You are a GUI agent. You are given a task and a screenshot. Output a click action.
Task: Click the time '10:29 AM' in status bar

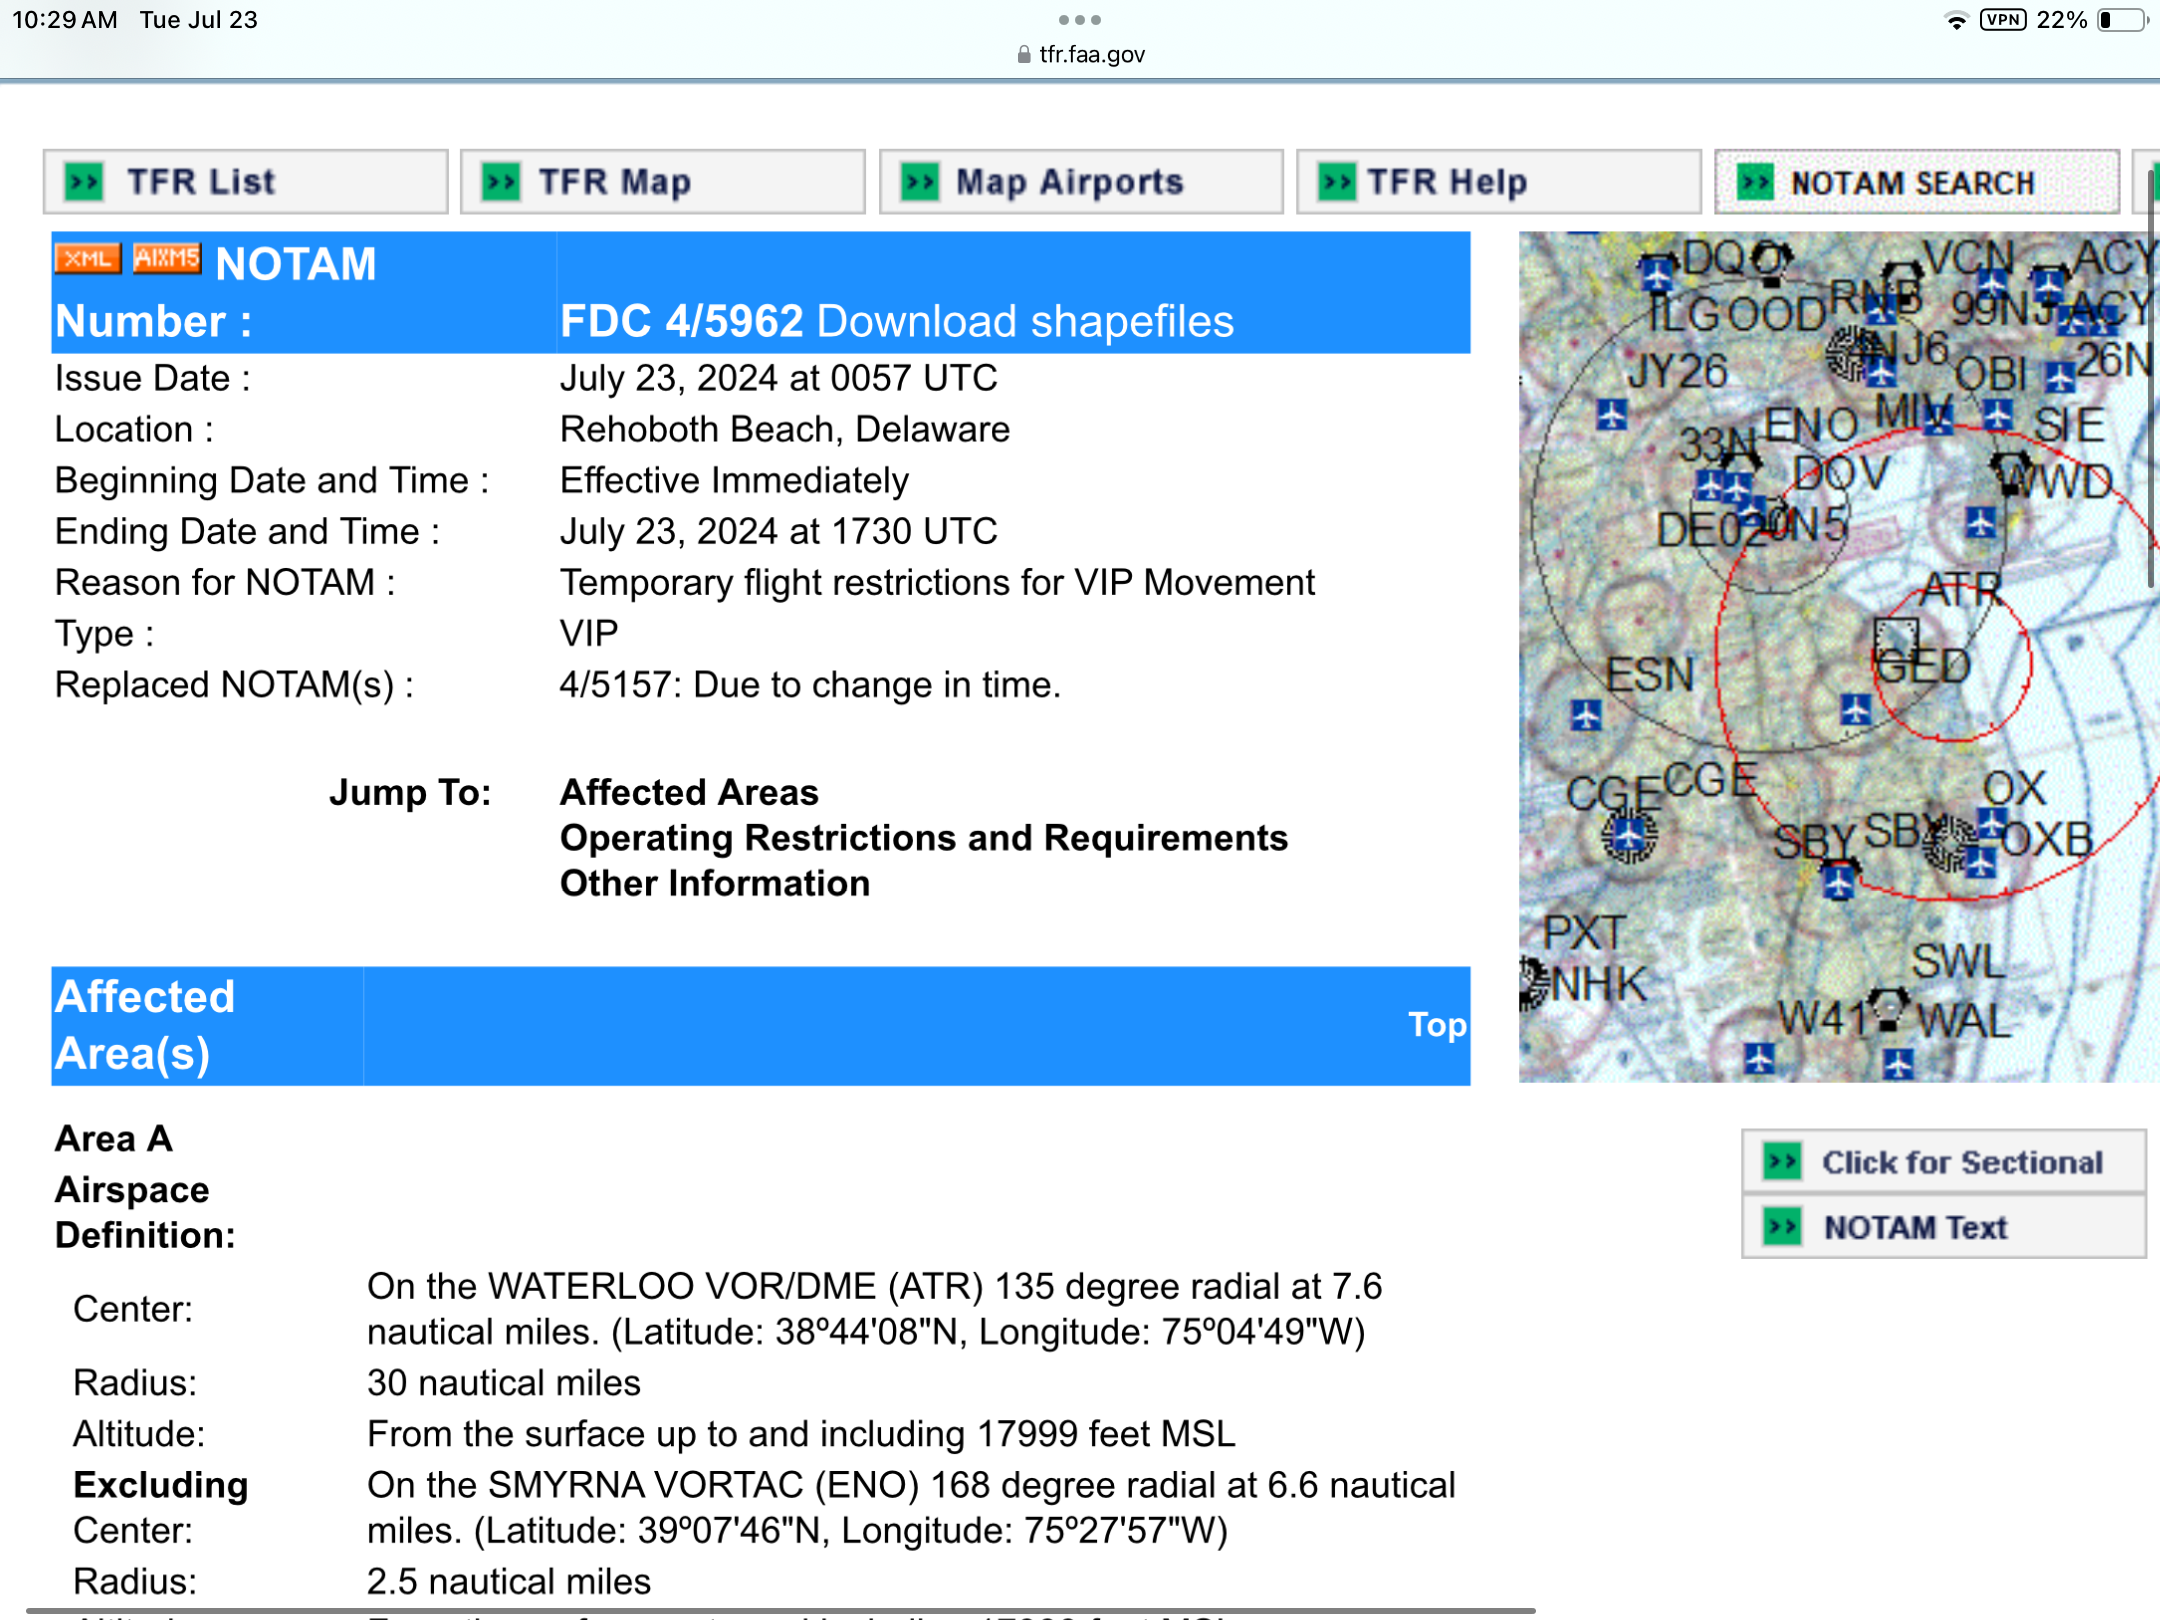coord(65,20)
